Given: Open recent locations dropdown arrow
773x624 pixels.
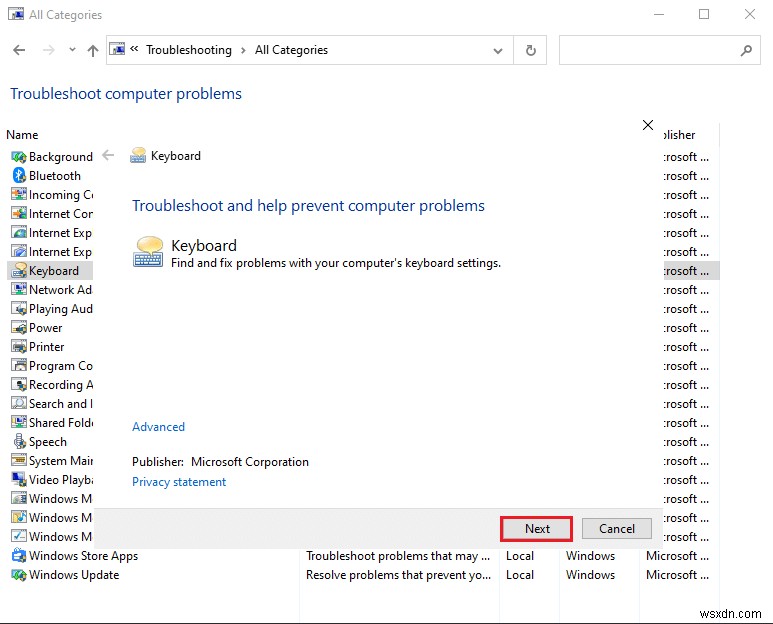Looking at the screenshot, I should point(72,49).
